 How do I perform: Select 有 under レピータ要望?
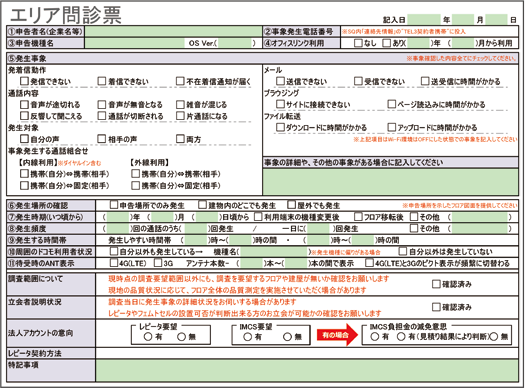tap(148, 337)
